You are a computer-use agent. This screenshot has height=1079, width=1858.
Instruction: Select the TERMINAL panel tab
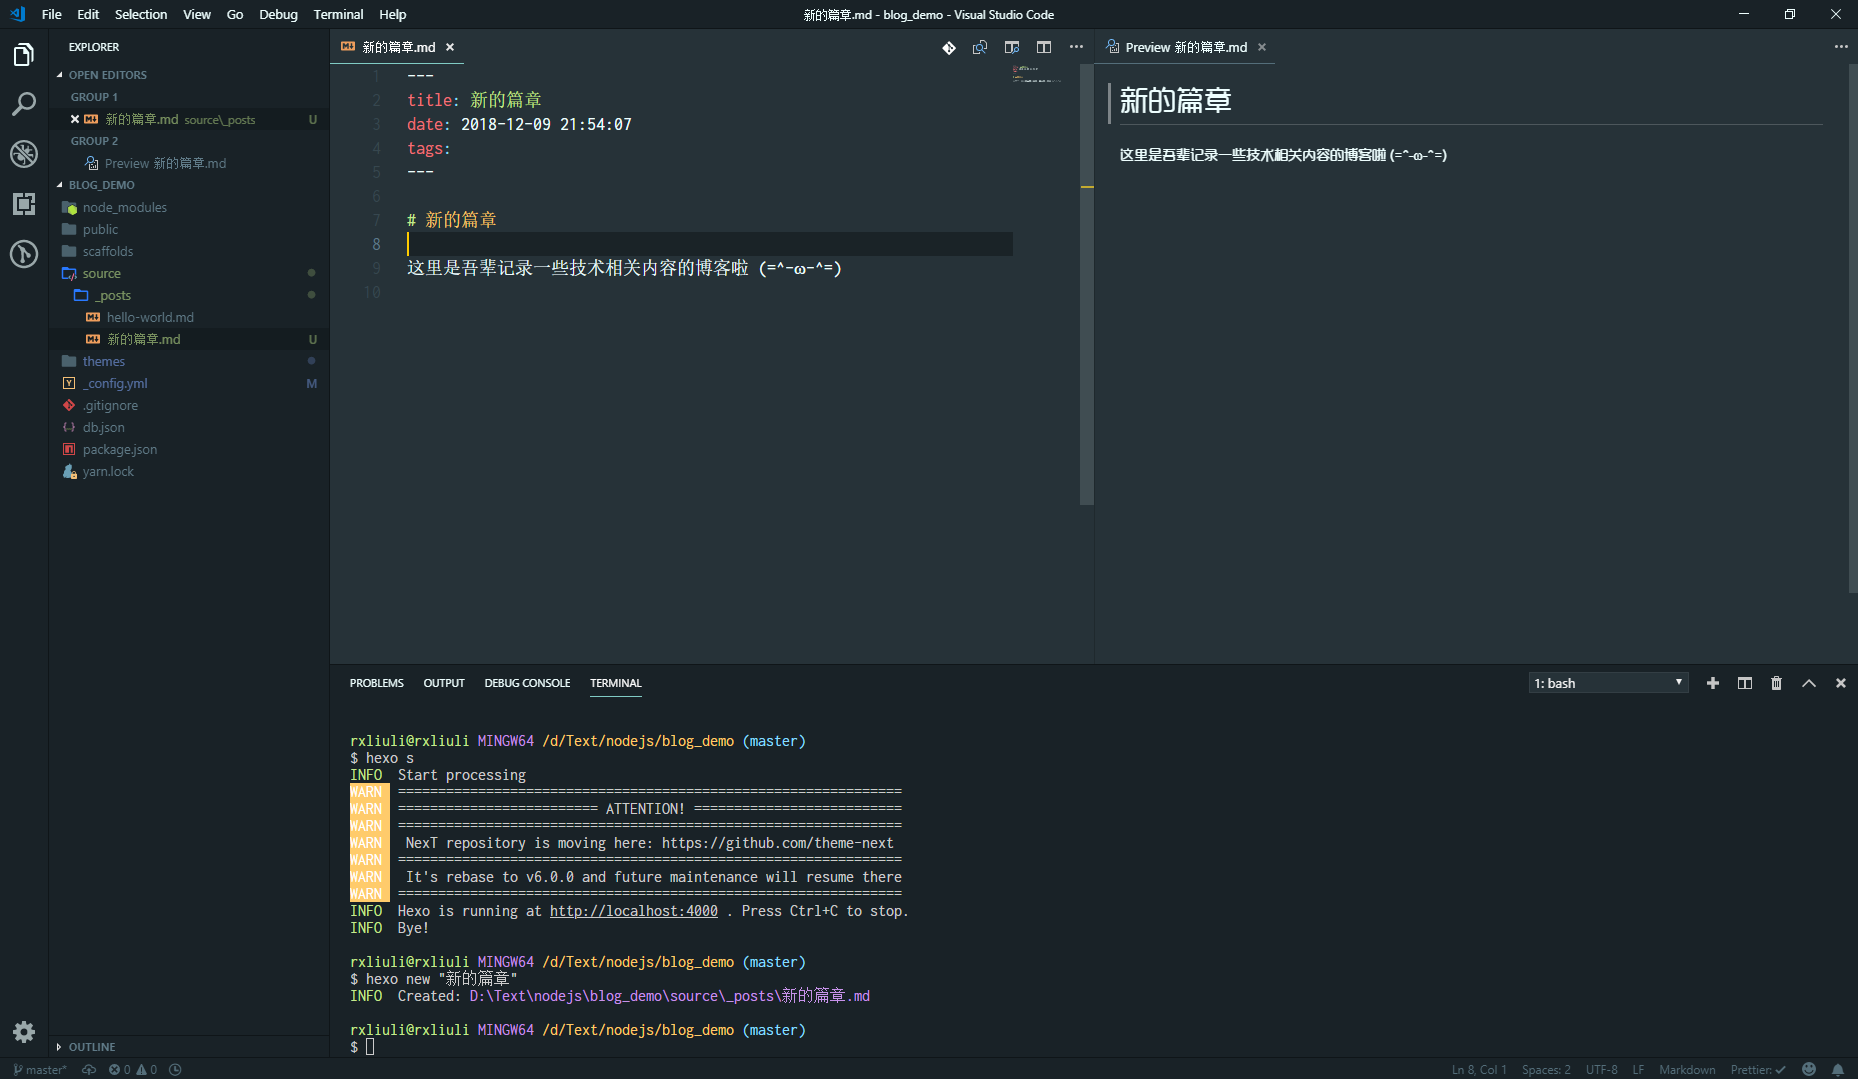[x=616, y=683]
